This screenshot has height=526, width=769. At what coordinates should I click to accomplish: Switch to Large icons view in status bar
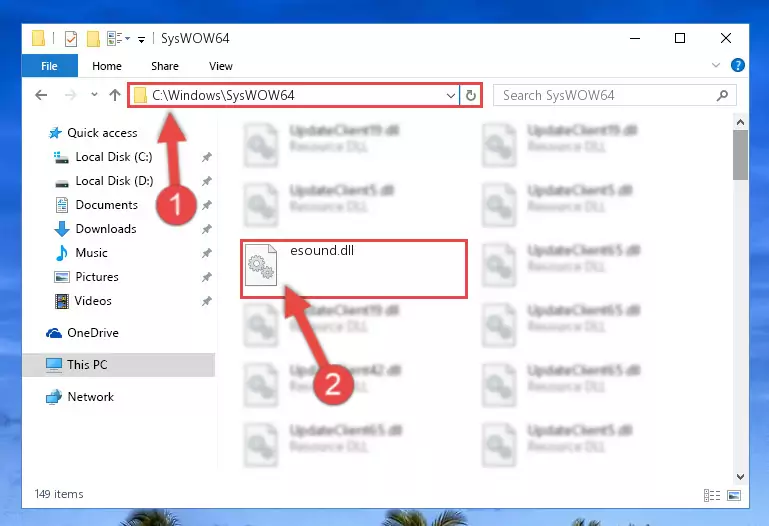[x=734, y=495]
